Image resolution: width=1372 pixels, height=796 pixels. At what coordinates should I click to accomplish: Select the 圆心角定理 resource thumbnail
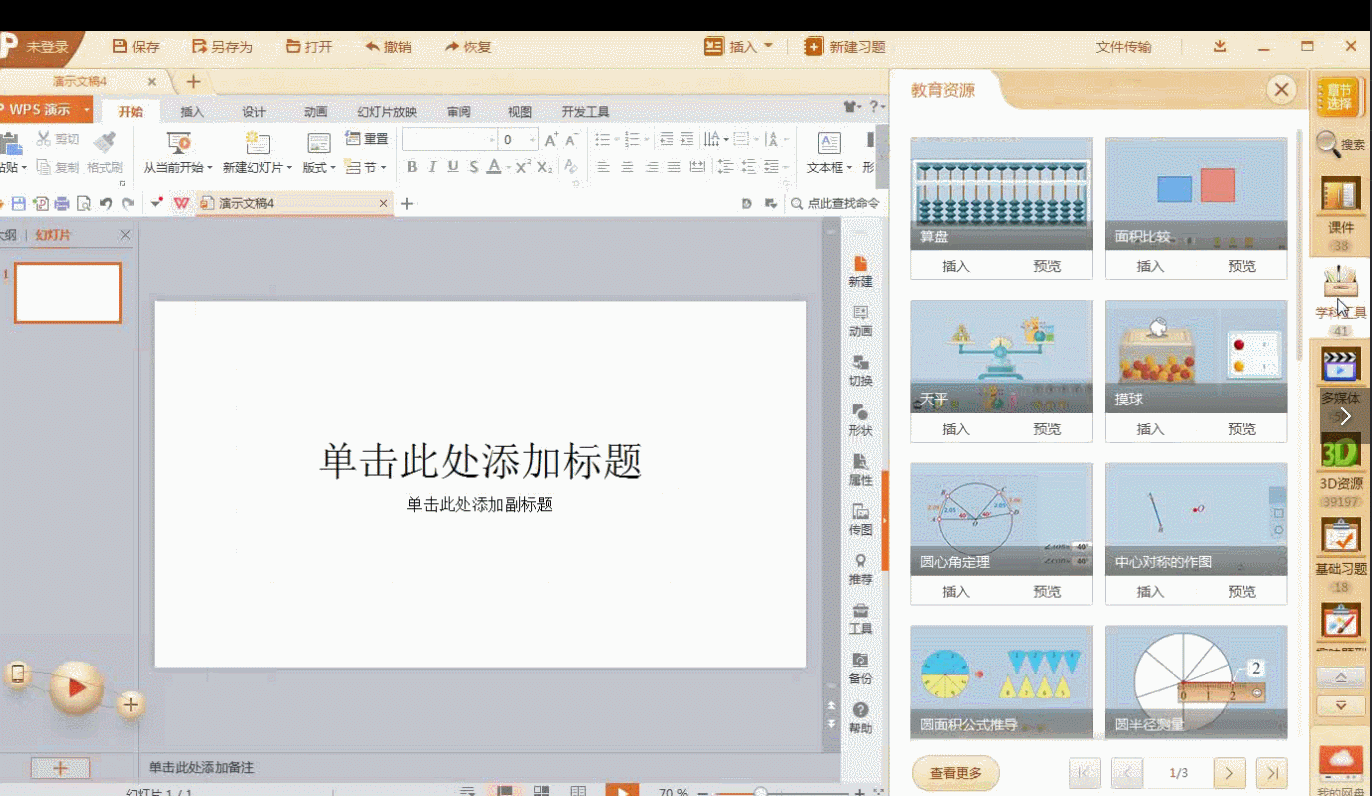coord(1001,519)
